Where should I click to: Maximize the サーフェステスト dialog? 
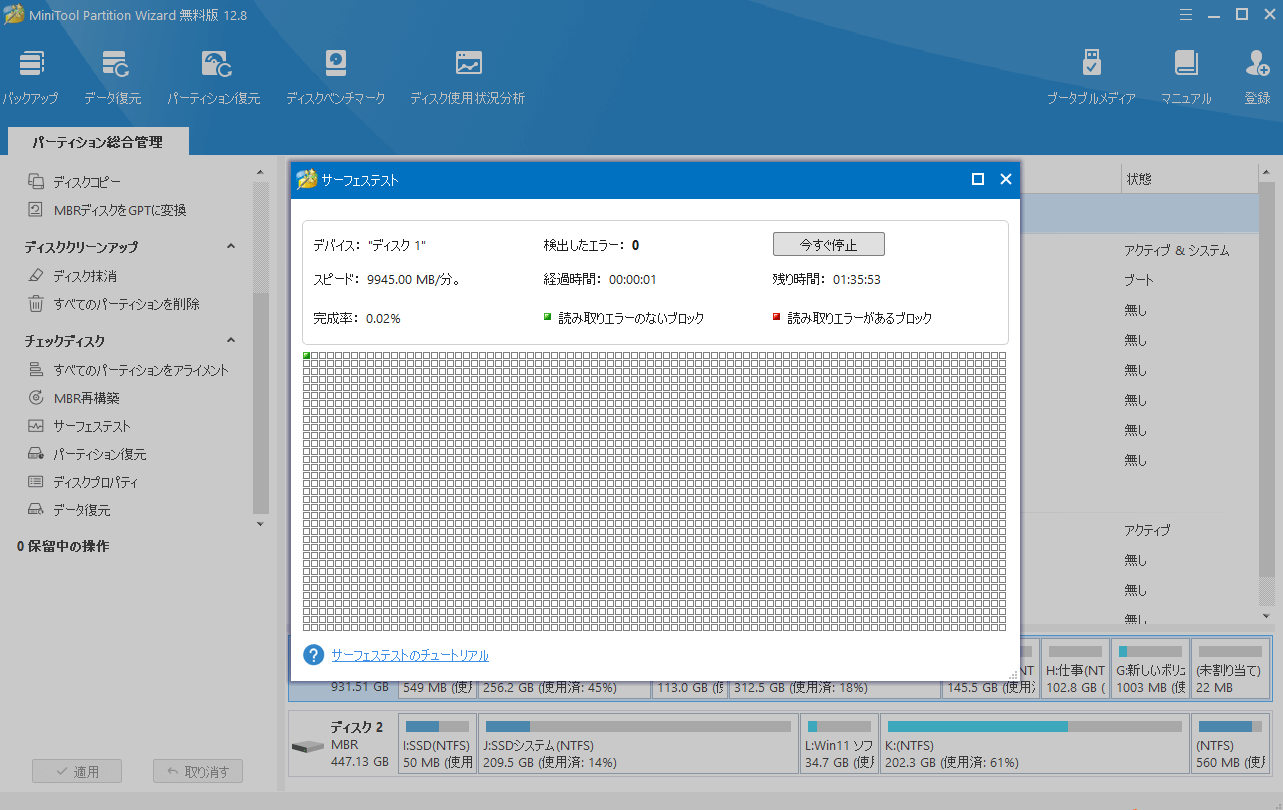coord(978,179)
